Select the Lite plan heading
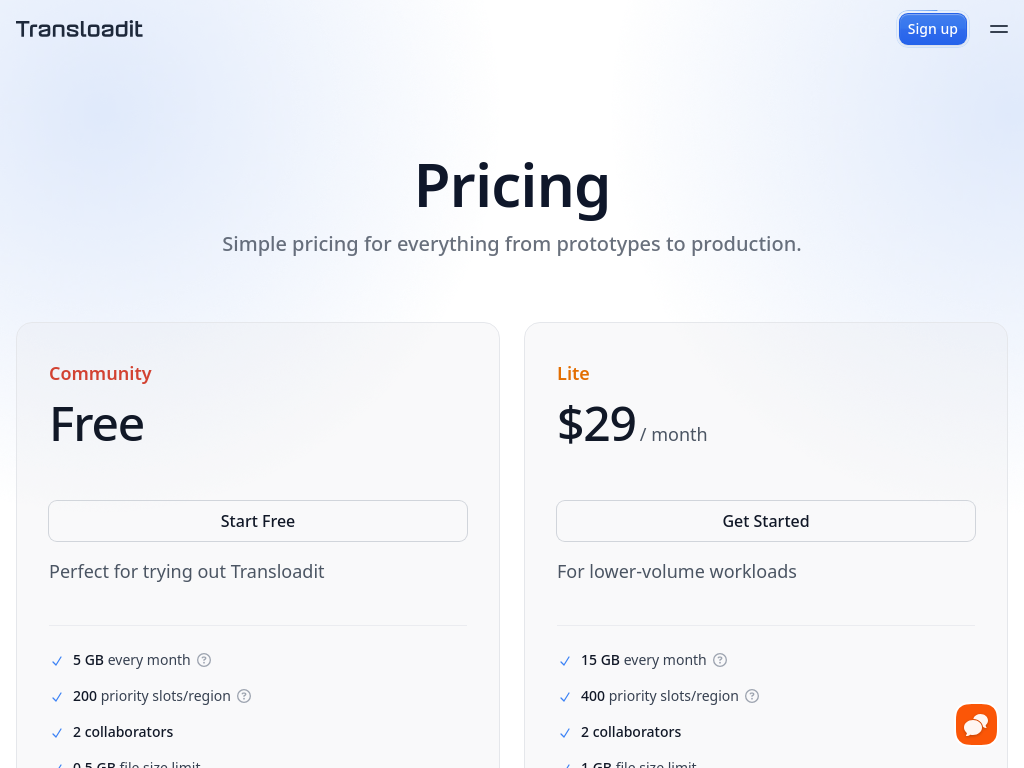The height and width of the screenshot is (768, 1024). (573, 374)
